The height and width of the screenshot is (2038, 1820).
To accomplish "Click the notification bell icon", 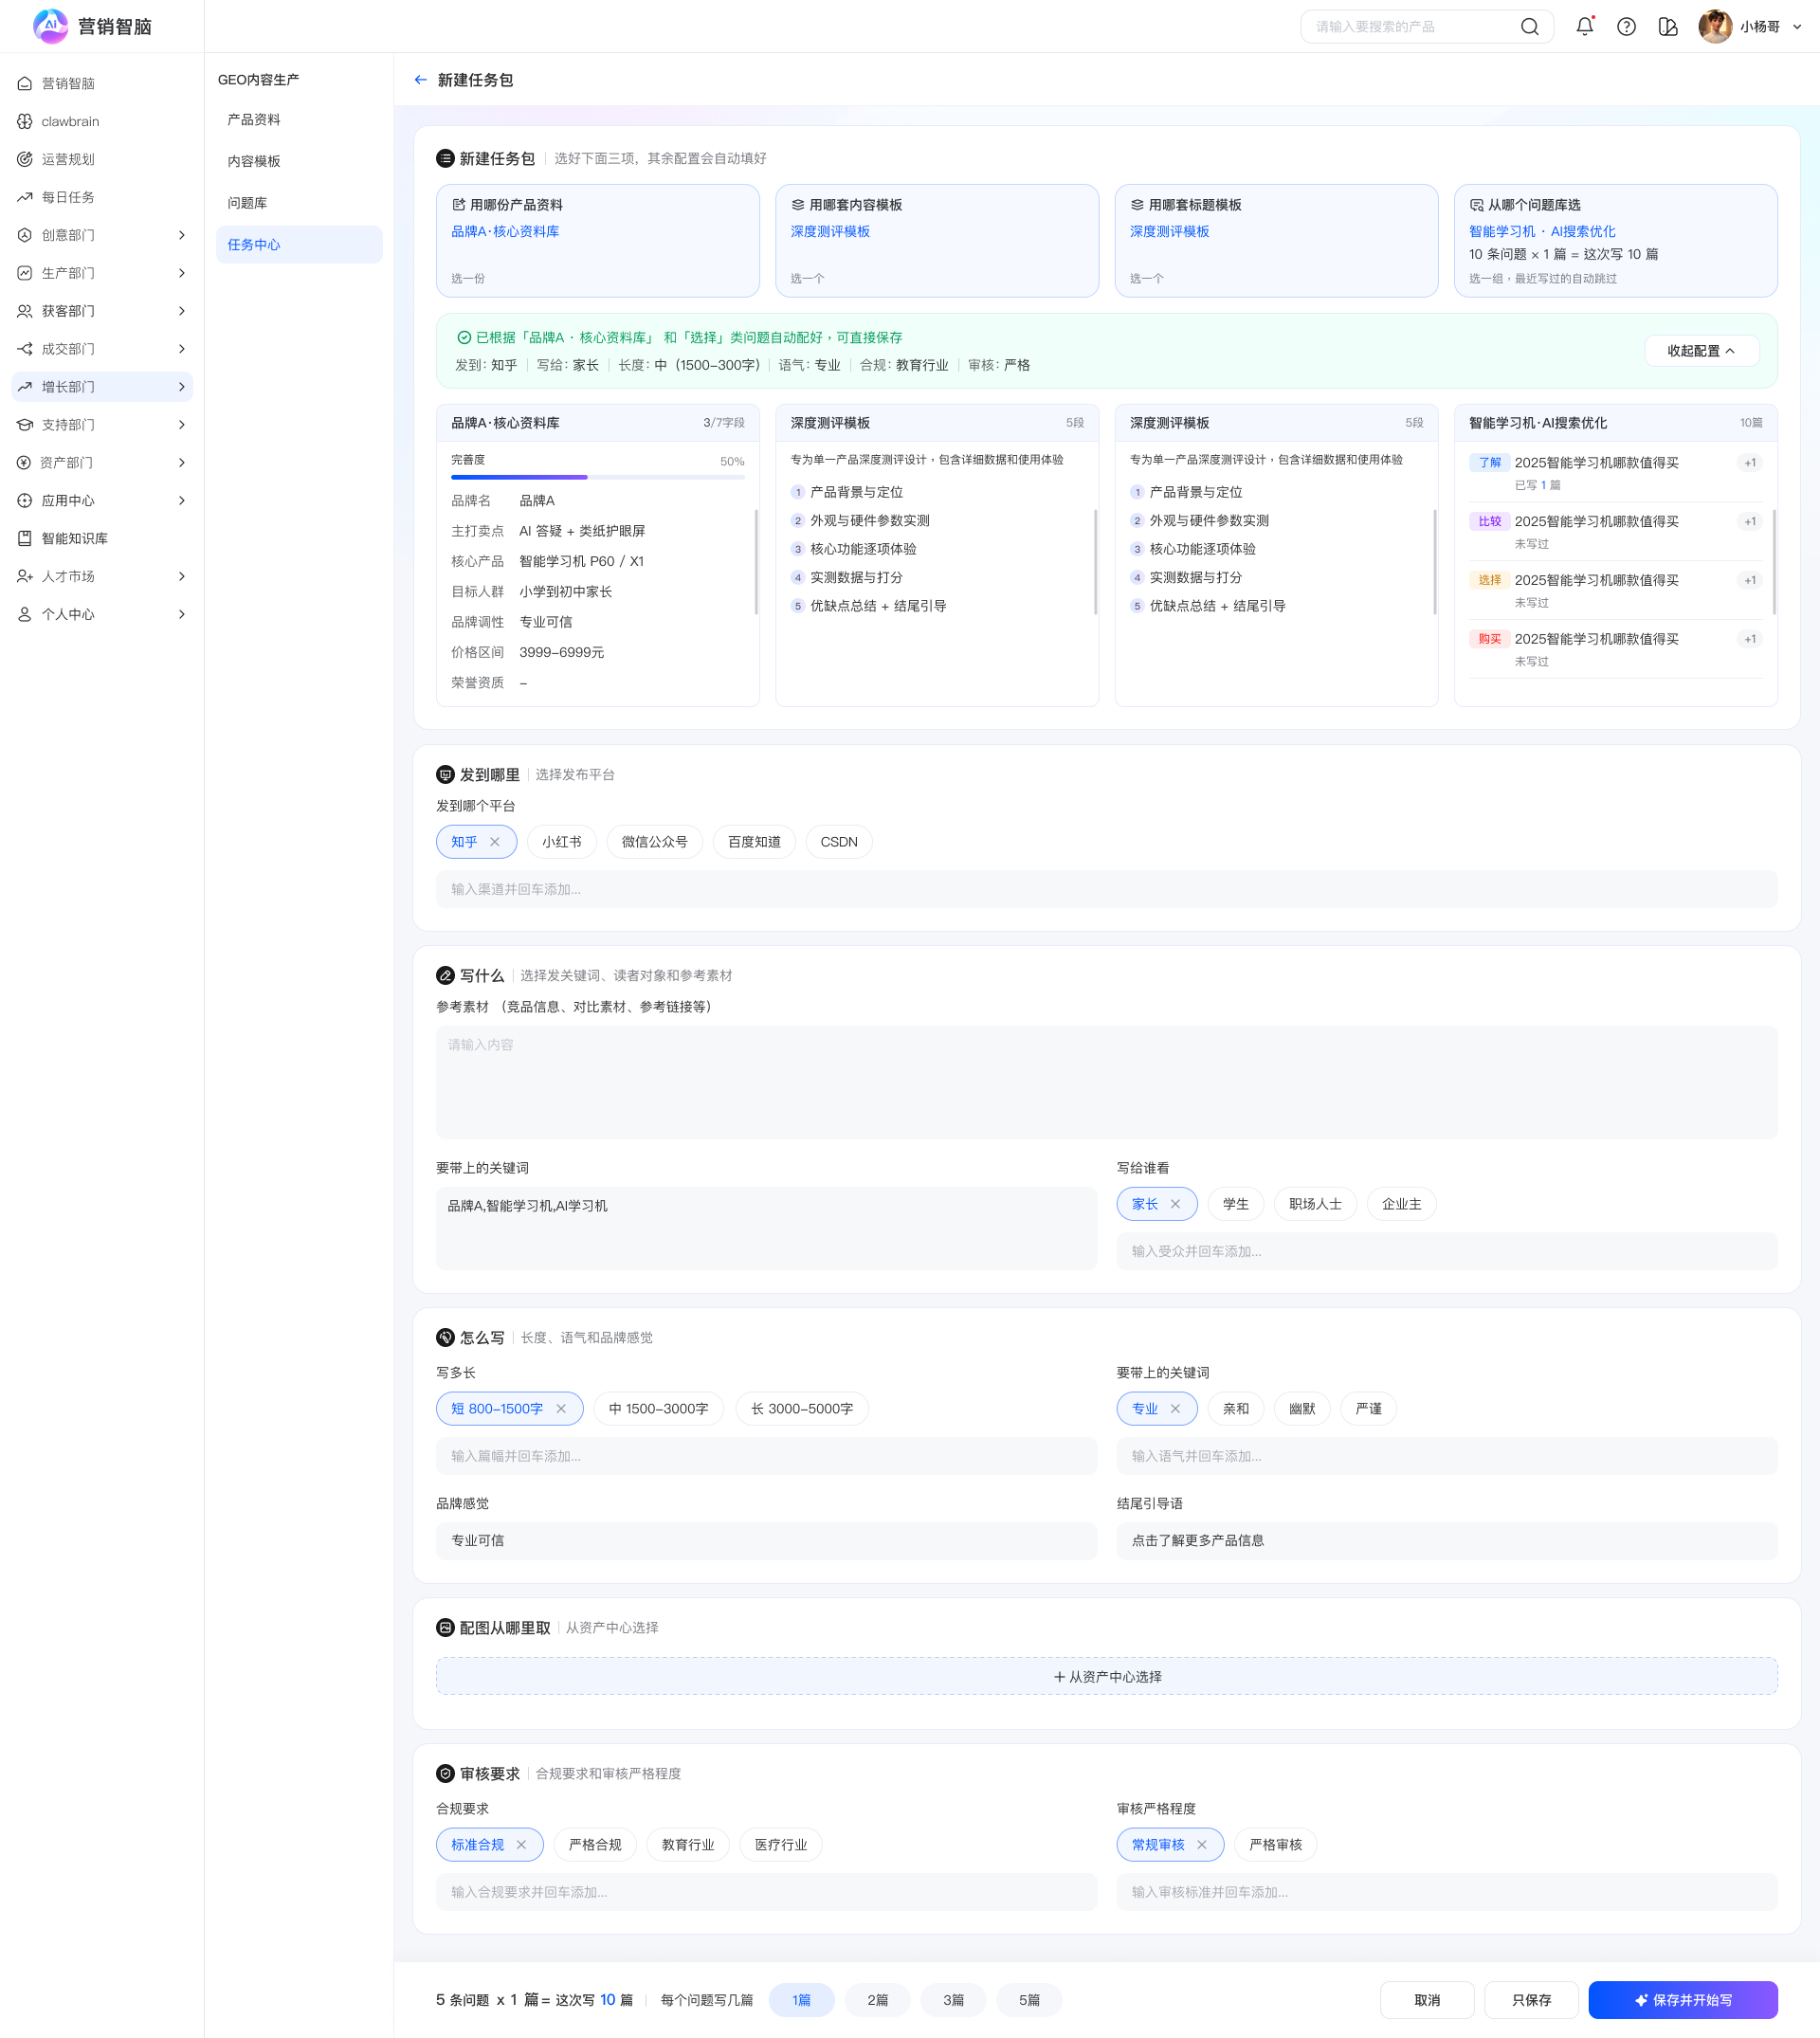I will 1584,27.
